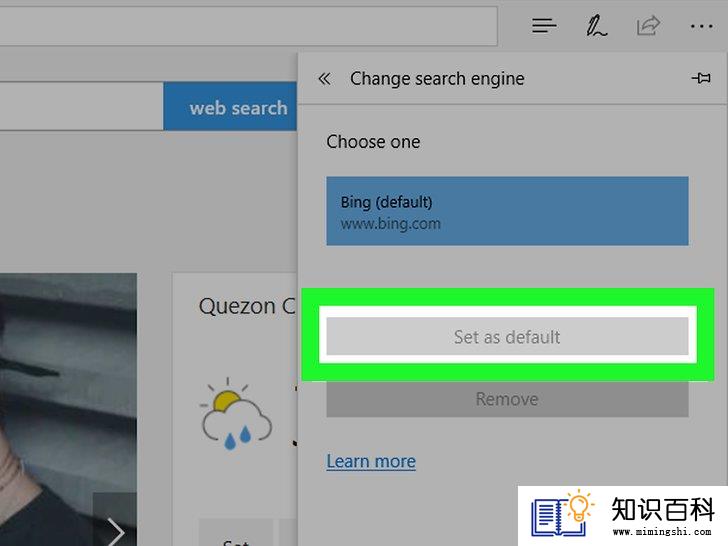The image size is (728, 546).
Task: Click the page search input field
Action: (x=81, y=106)
